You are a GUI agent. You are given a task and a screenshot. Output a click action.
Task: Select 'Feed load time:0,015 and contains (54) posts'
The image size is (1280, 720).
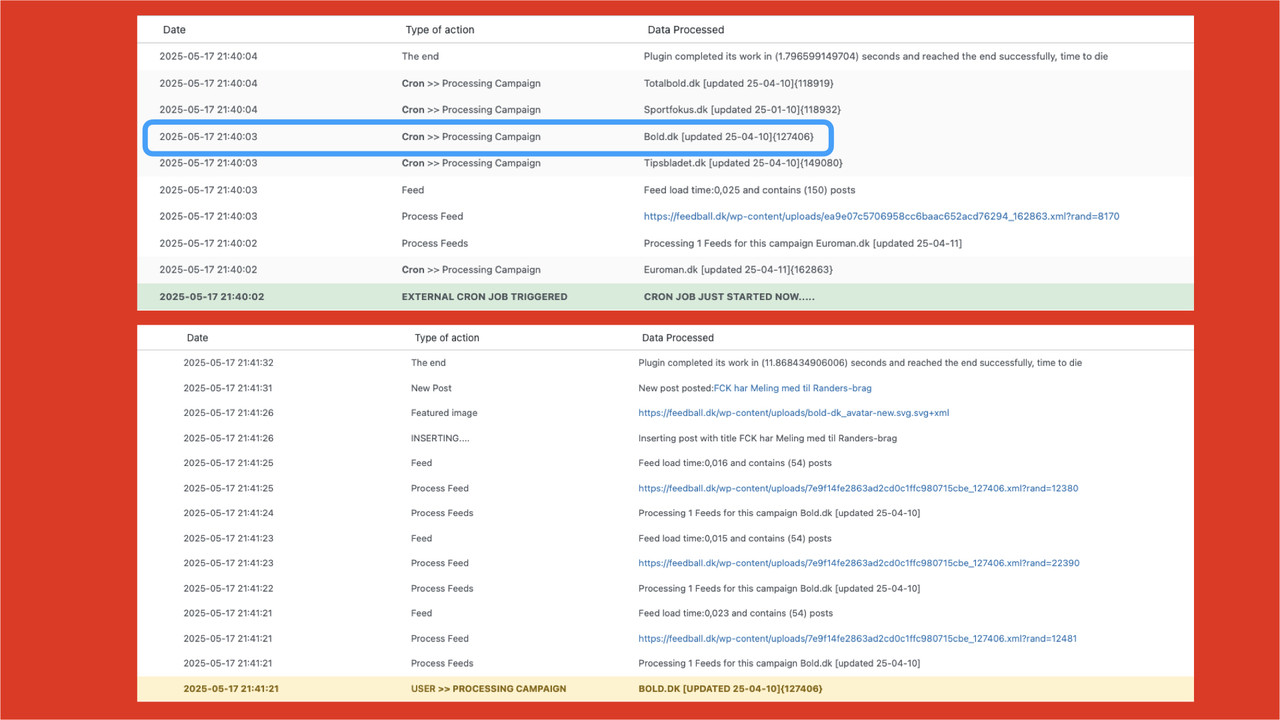point(735,538)
